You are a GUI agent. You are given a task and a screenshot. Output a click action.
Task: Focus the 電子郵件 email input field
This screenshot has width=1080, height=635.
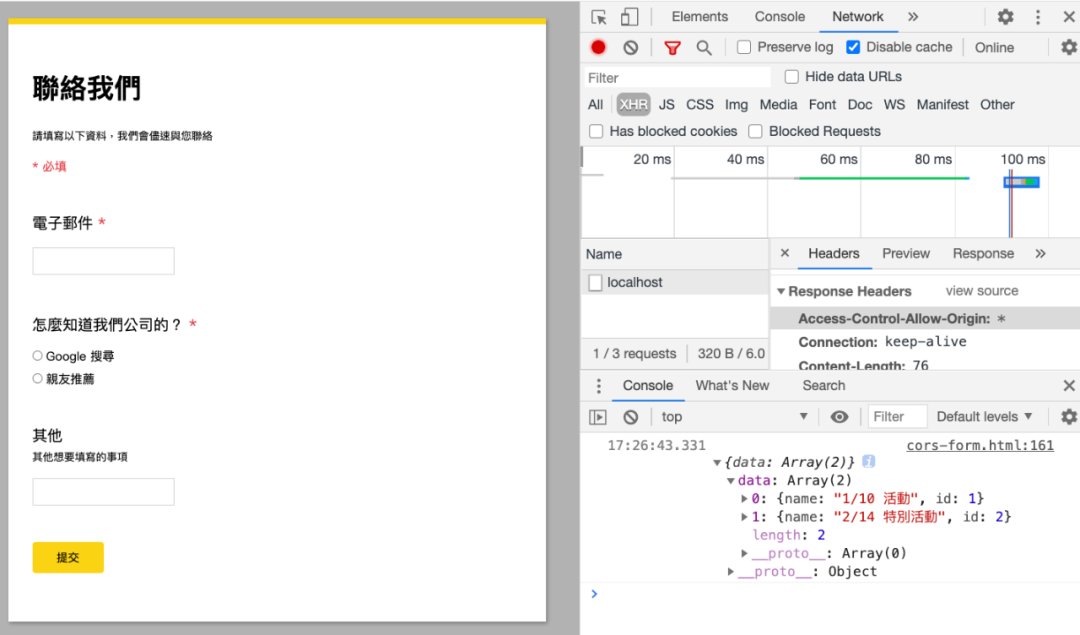[x=103, y=261]
